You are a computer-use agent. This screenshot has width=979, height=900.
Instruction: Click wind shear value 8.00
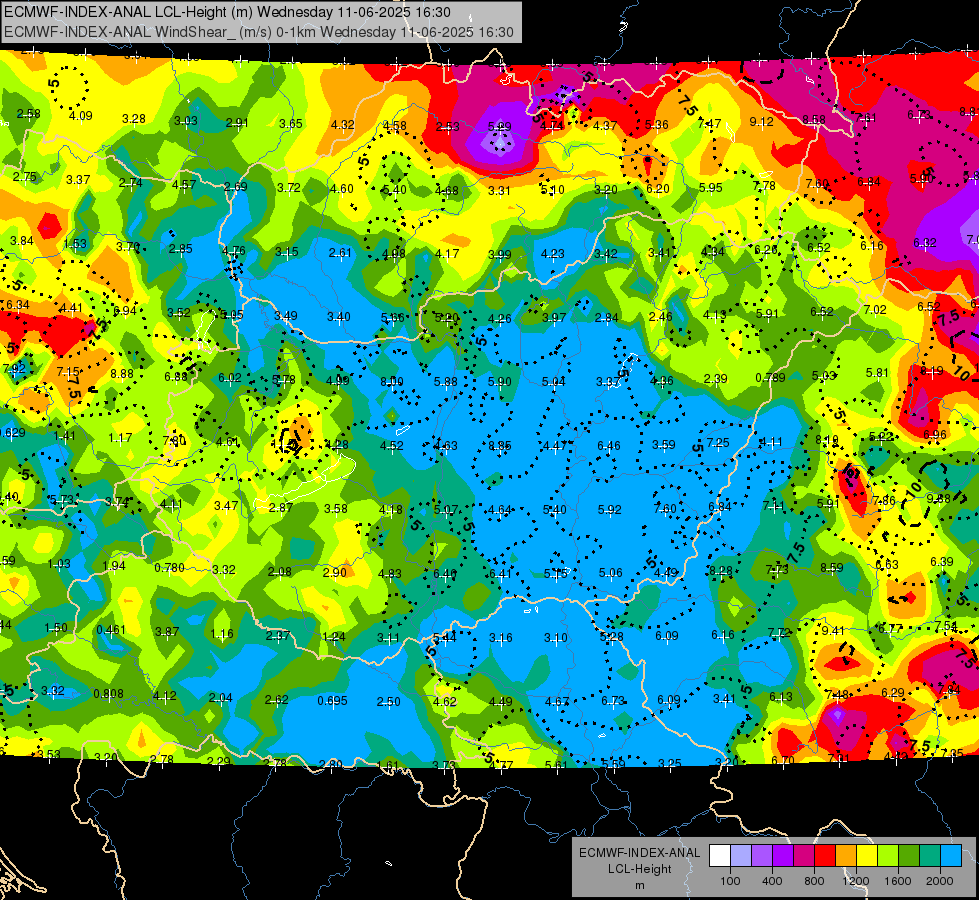pos(392,381)
